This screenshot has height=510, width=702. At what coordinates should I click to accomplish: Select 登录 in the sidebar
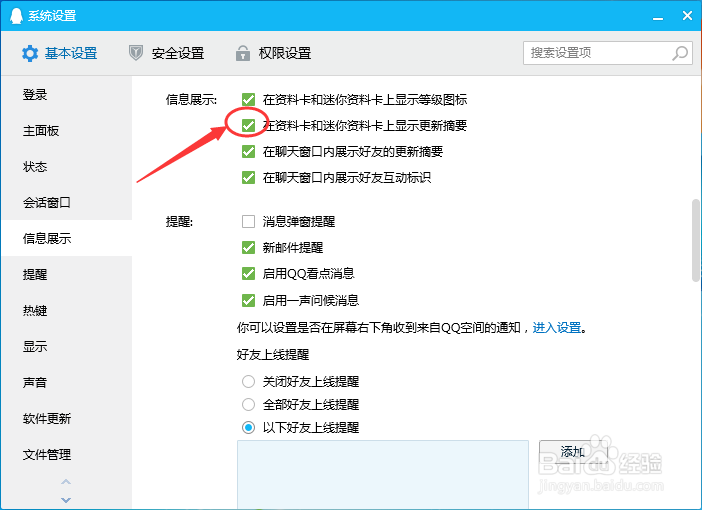[67, 94]
